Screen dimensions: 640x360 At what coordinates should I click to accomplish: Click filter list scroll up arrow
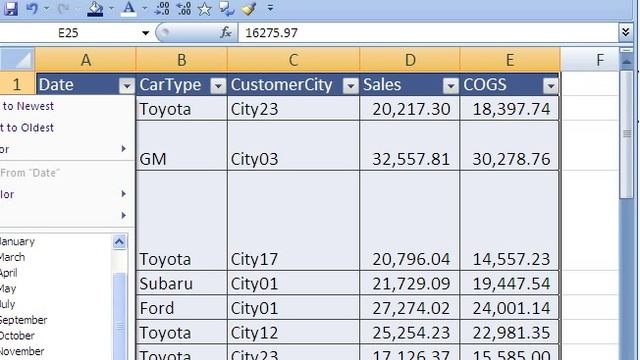coord(119,242)
